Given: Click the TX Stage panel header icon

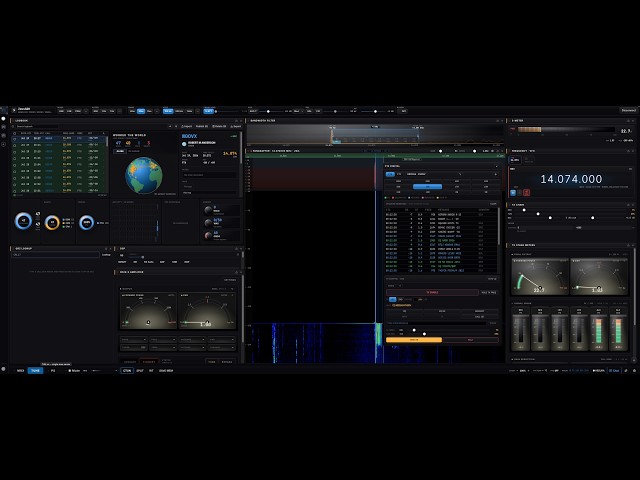Looking at the screenshot, I should pos(628,205).
